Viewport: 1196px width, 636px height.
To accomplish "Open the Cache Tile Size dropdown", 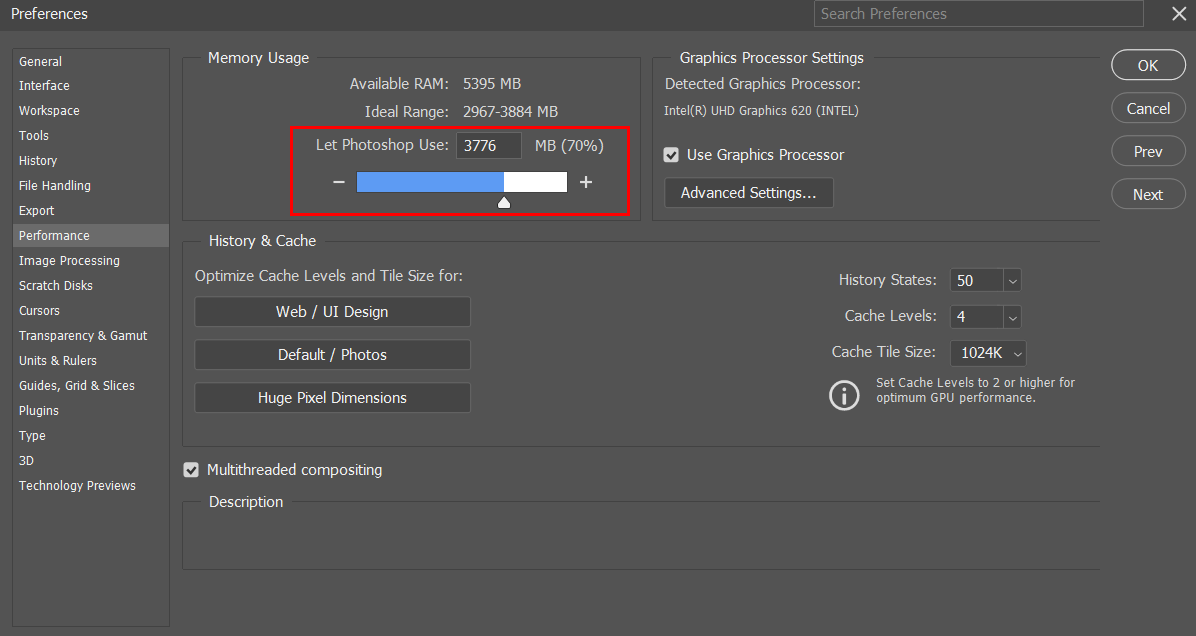I will coord(1017,353).
